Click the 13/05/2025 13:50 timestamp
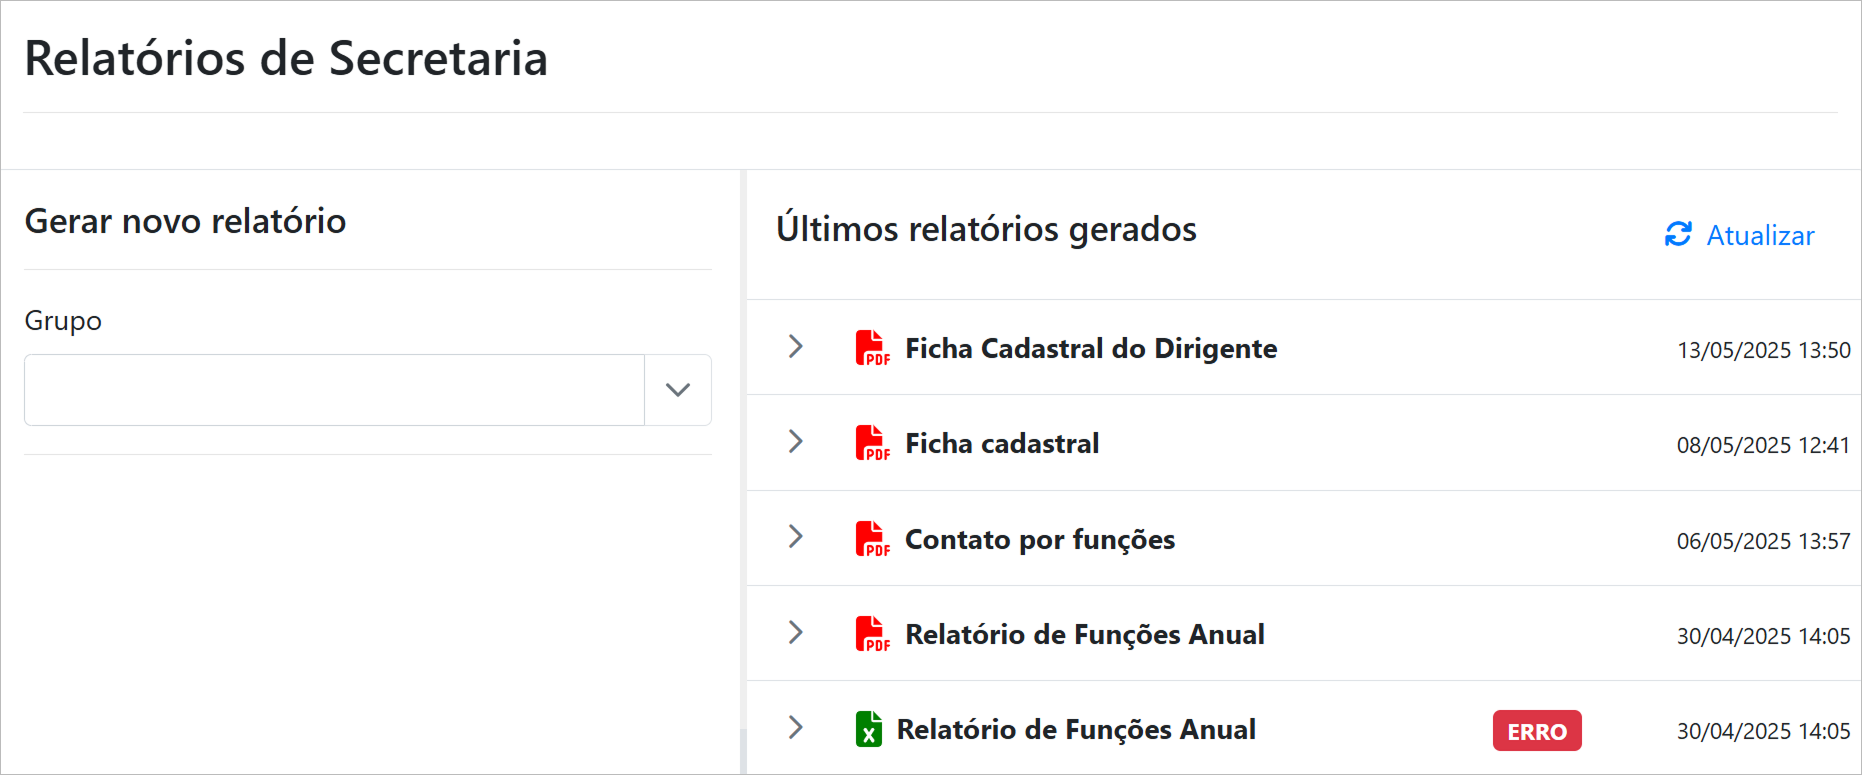Image resolution: width=1862 pixels, height=775 pixels. 1763,350
